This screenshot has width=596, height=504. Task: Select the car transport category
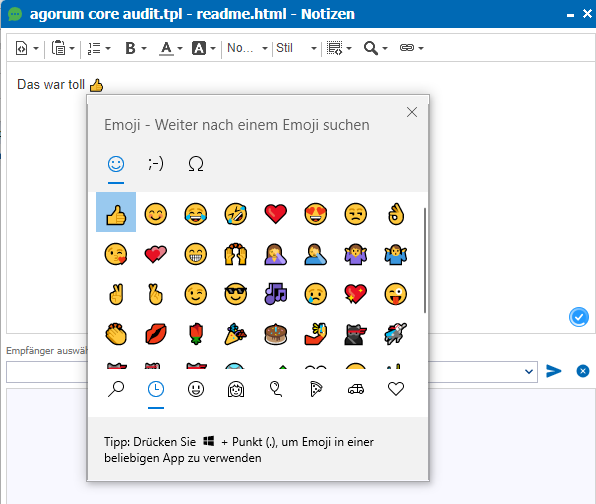(356, 389)
